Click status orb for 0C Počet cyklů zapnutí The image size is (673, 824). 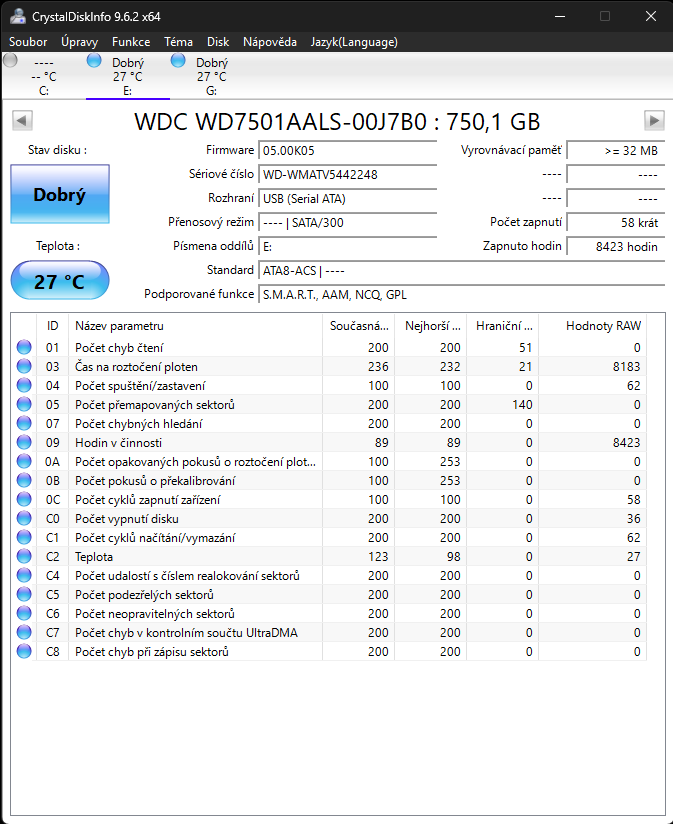point(24,499)
